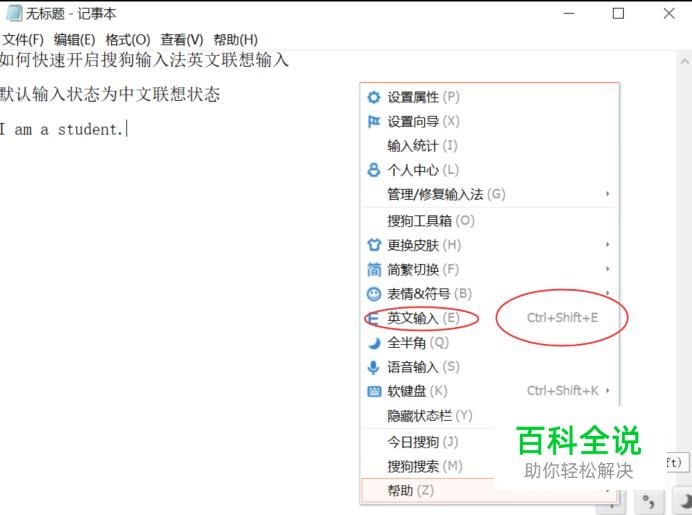Viewport: 692px width, 515px height.
Task: Click the flag icon beside 设置向导
Action: (374, 121)
